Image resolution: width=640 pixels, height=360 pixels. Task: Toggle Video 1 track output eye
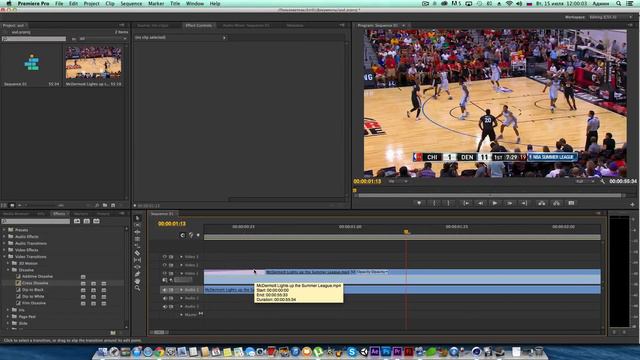pyautogui.click(x=164, y=273)
